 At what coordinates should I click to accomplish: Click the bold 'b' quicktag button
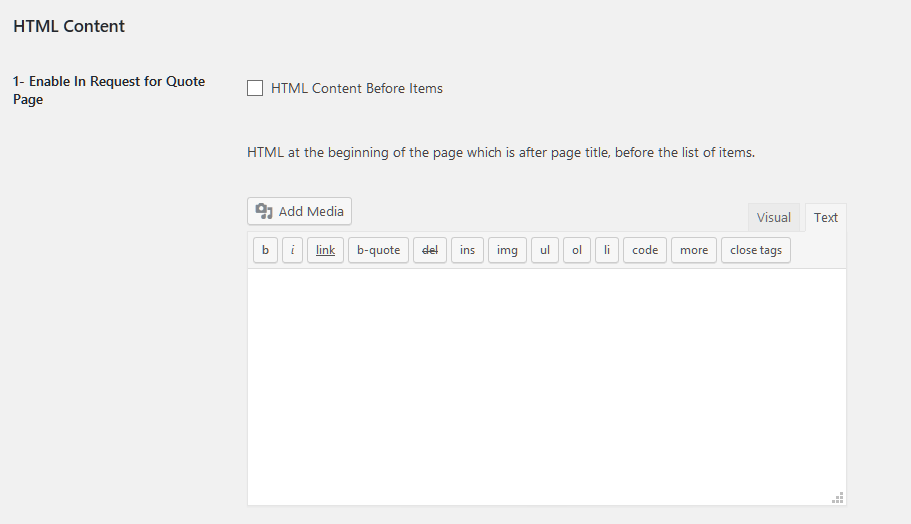coord(265,250)
